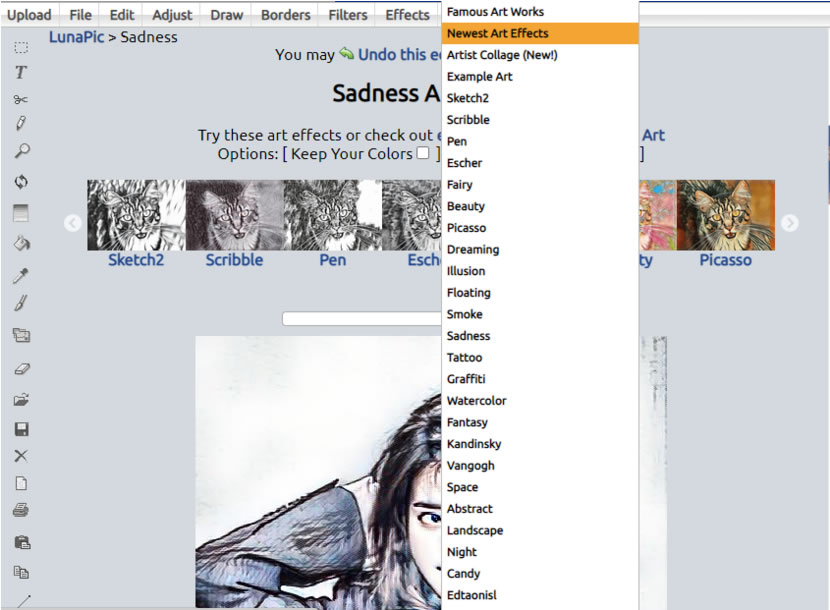830x610 pixels.
Task: Select Fairy effect from menu
Action: pos(540,185)
